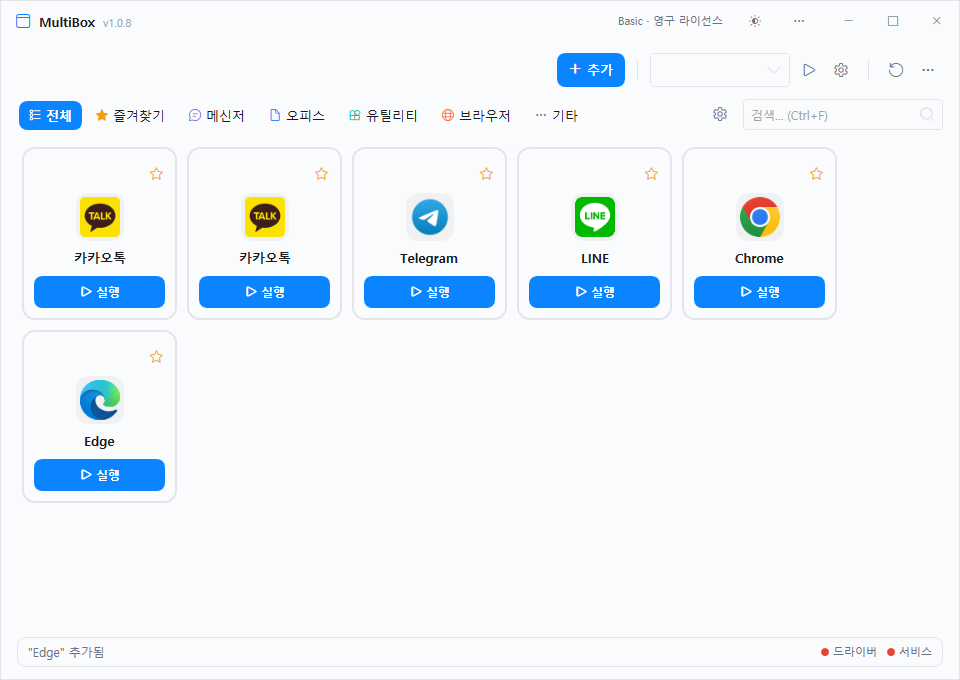Open settings gear next to toolbar play icon
The height and width of the screenshot is (680, 960).
point(841,70)
